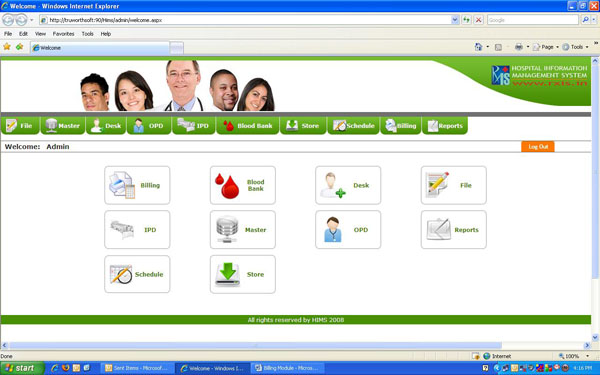Open the Favorites Center star icon
600x375 pixels.
pos(7,47)
